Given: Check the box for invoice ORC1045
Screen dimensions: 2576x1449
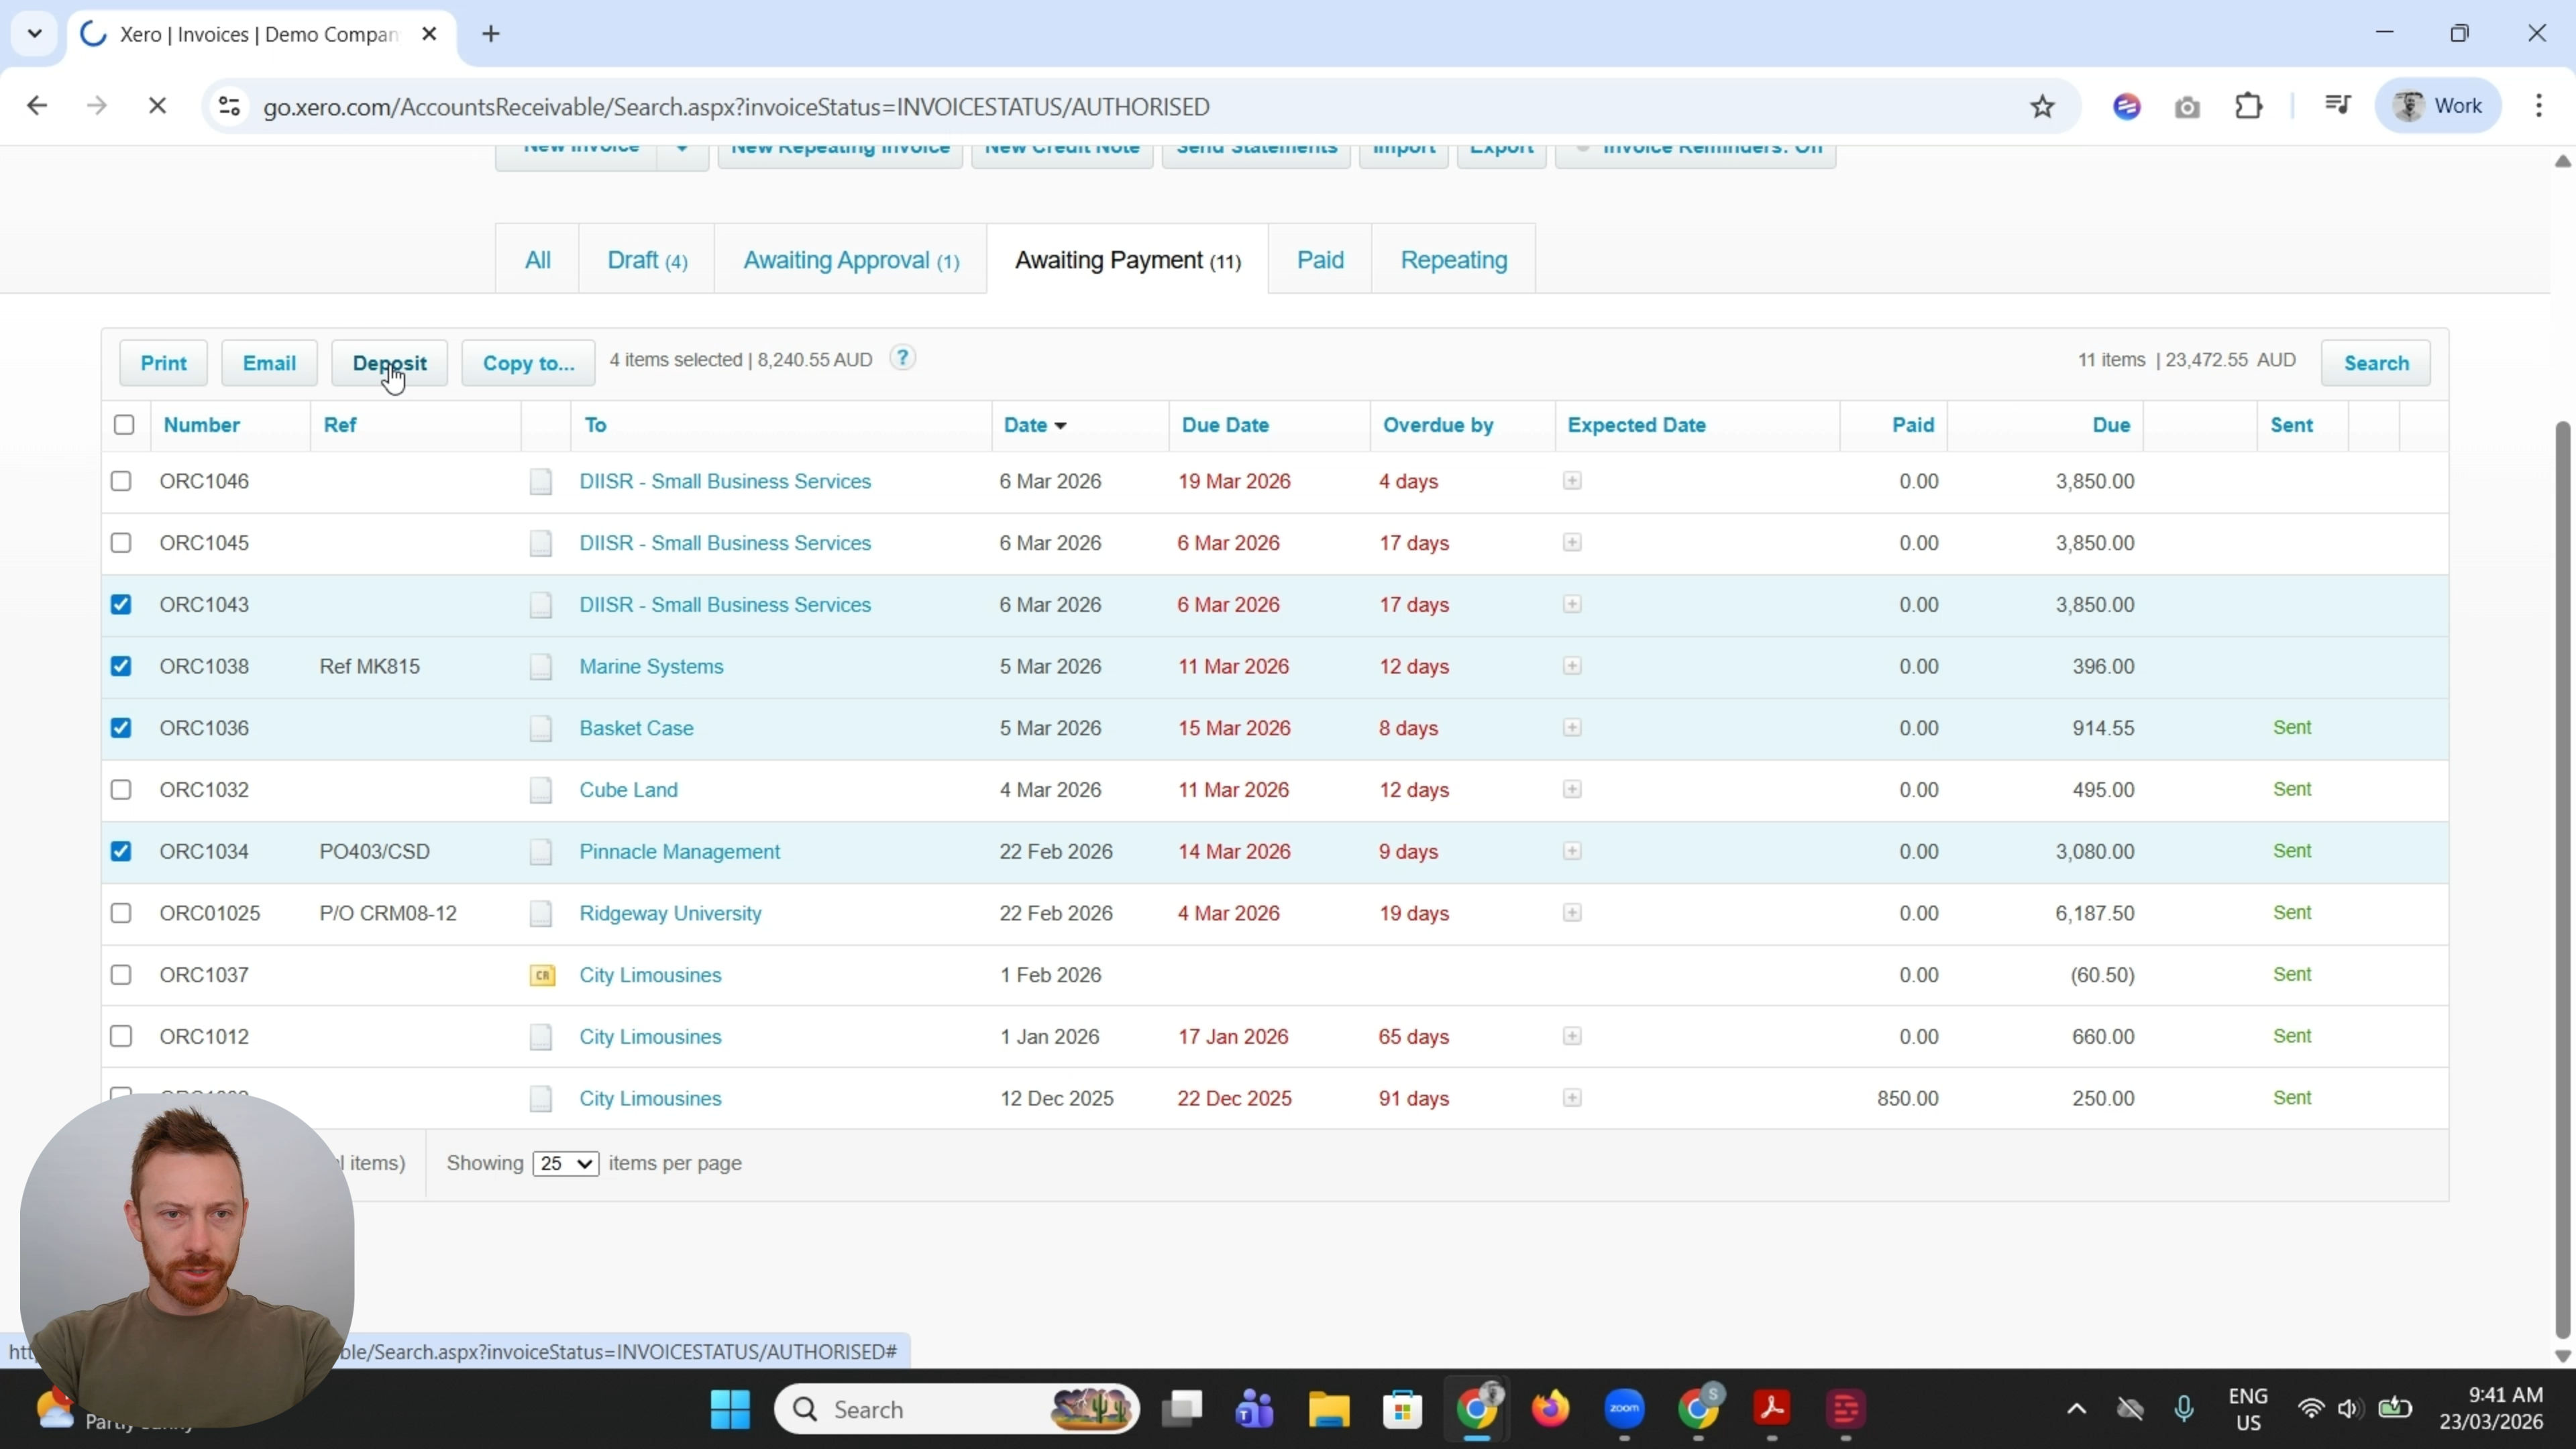Looking at the screenshot, I should tap(121, 543).
